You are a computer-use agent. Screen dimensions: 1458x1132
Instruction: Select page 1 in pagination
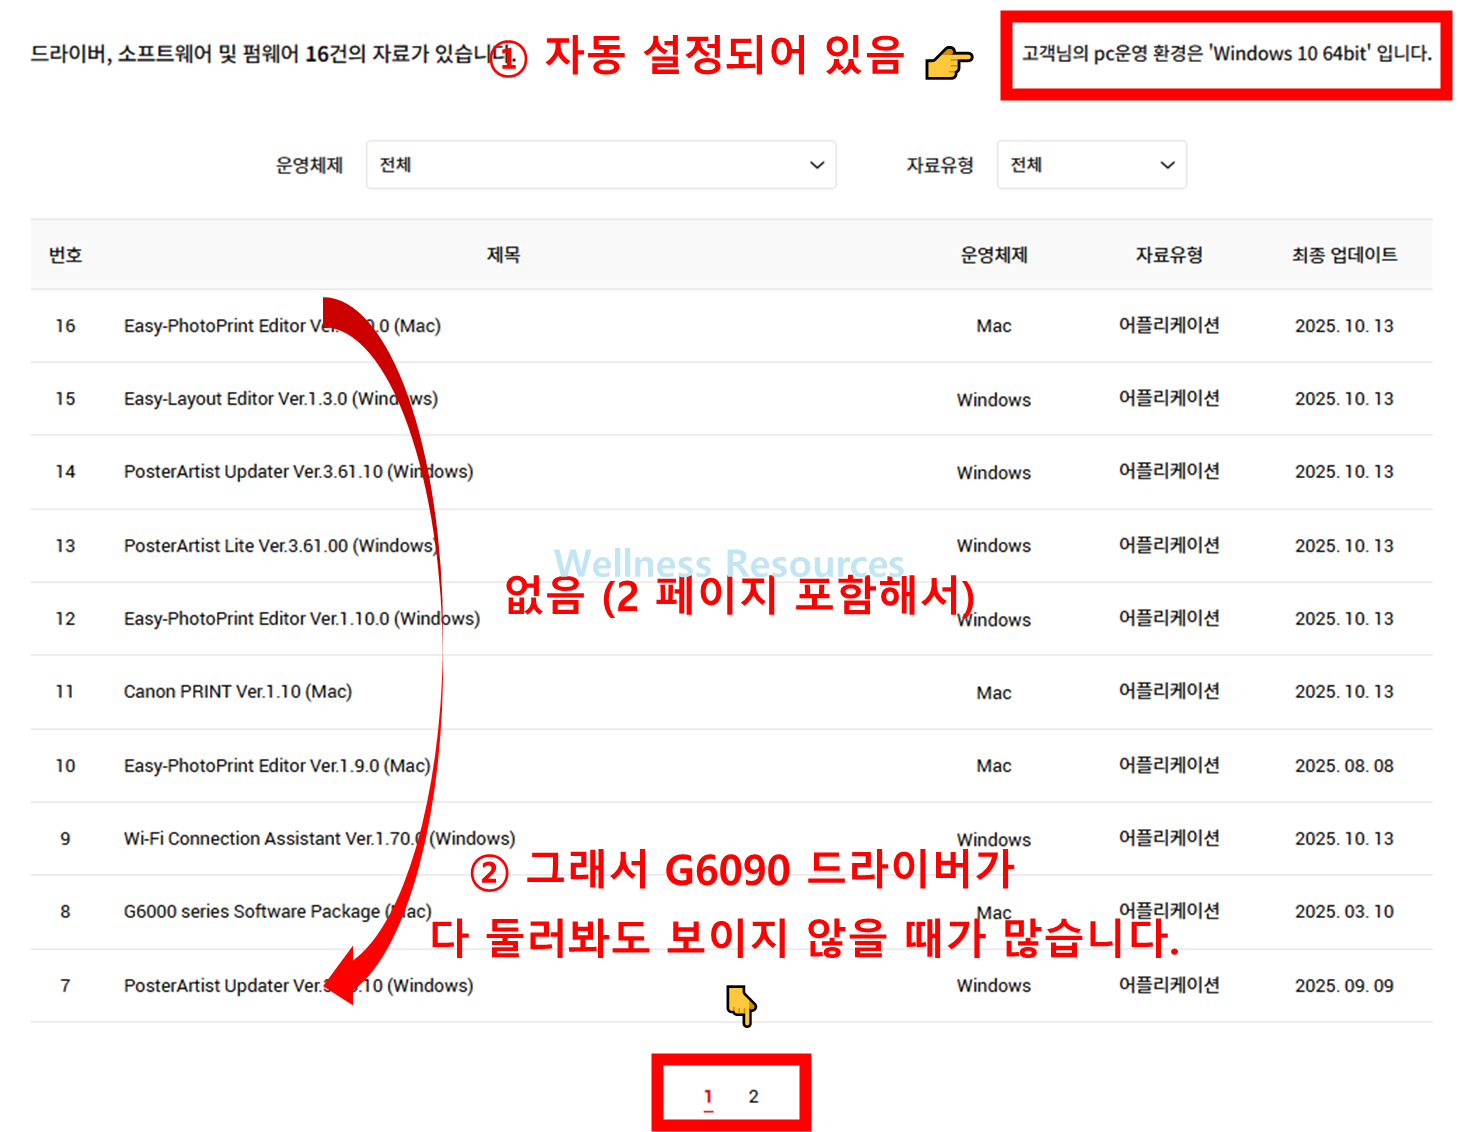point(708,1096)
